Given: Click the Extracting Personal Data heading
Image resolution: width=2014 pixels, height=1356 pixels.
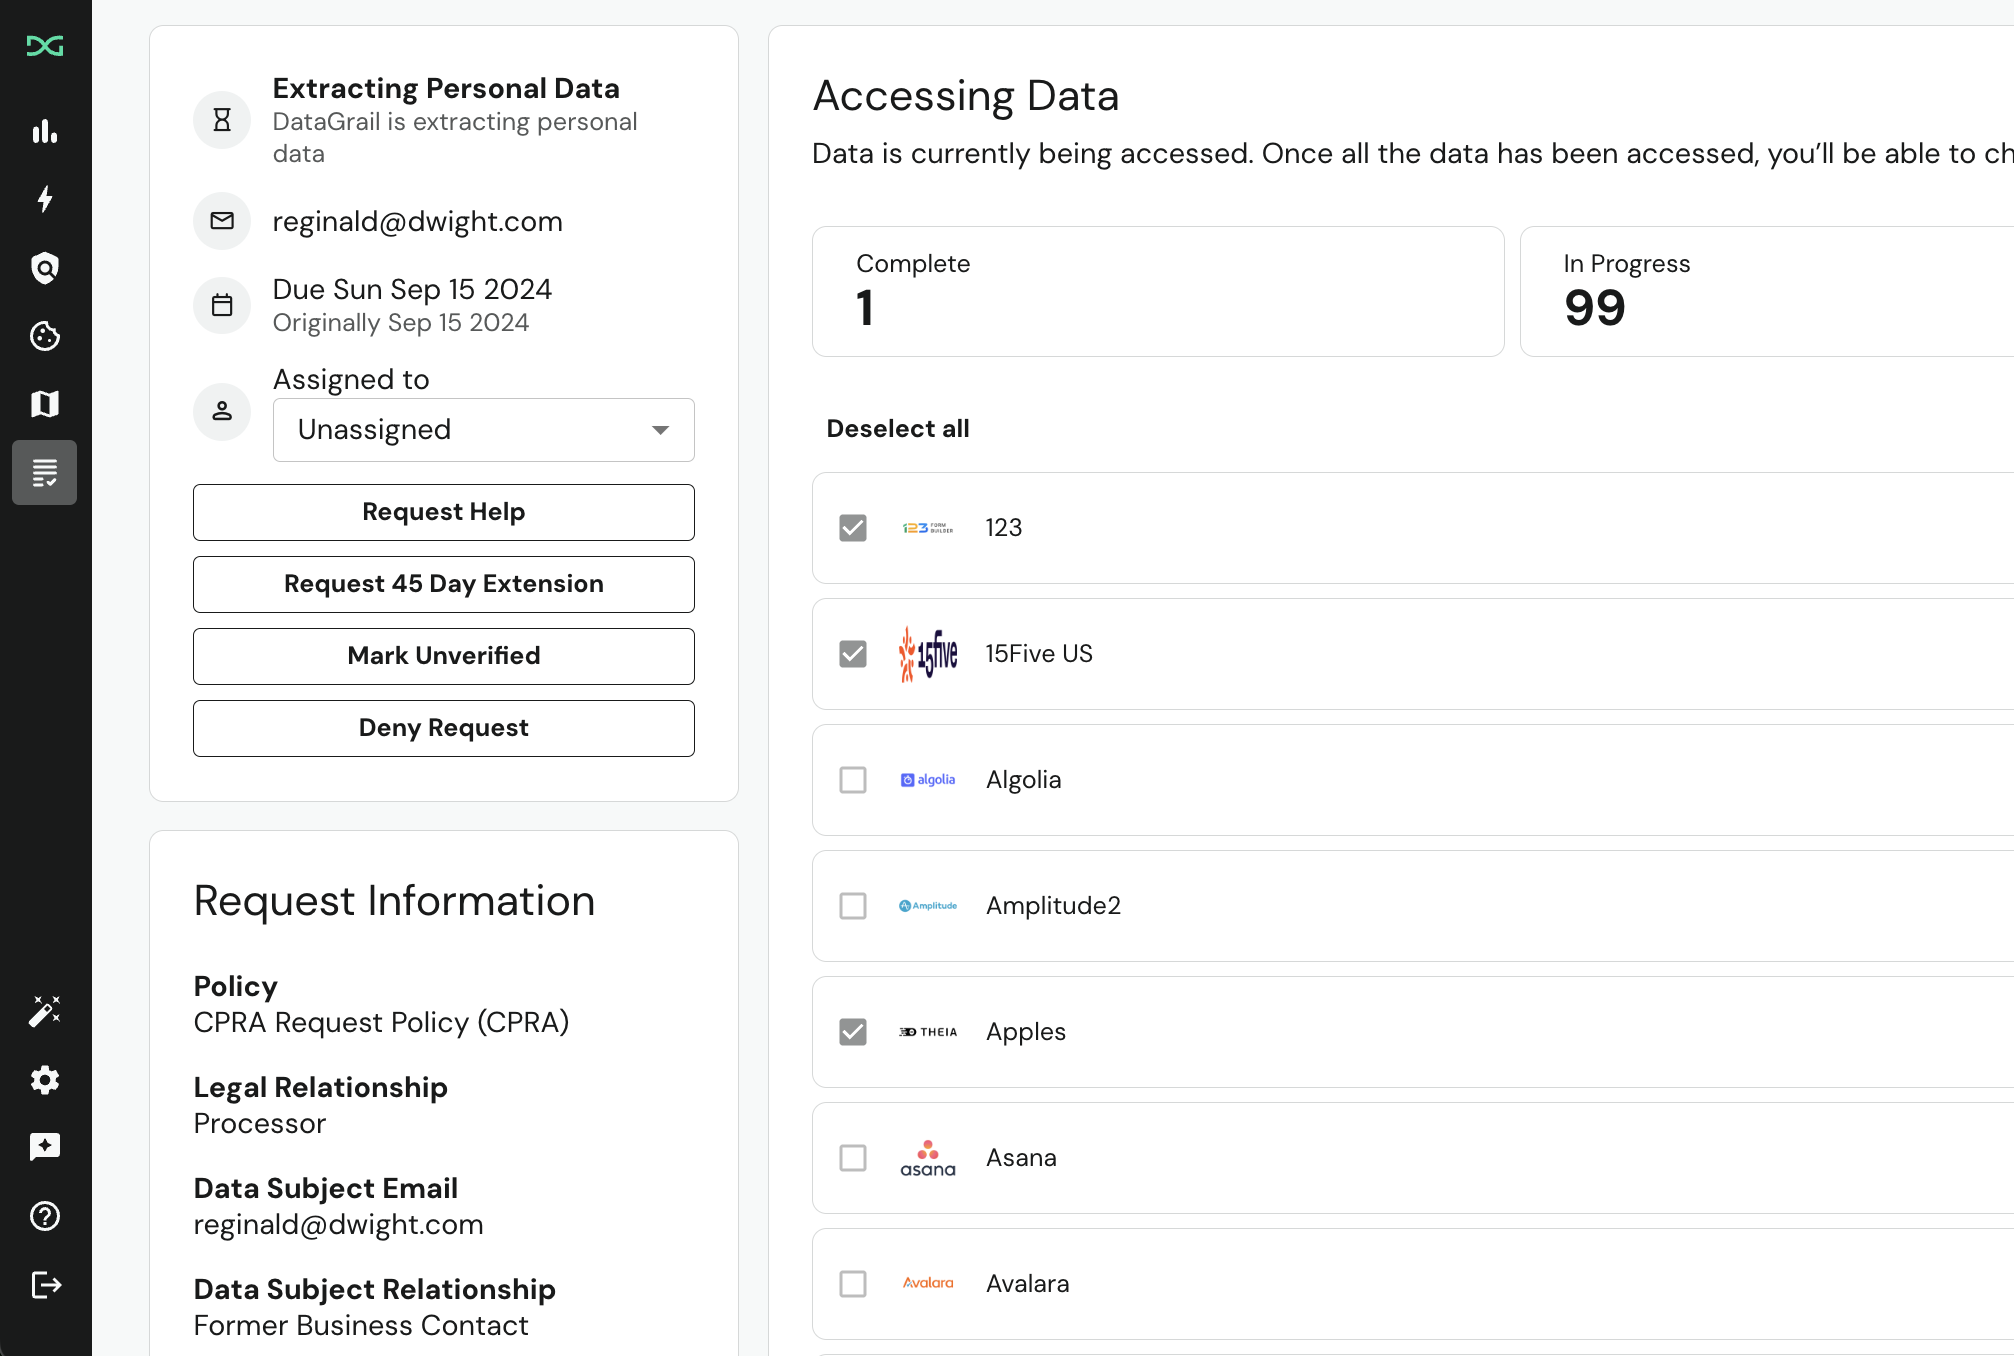Looking at the screenshot, I should pos(446,89).
